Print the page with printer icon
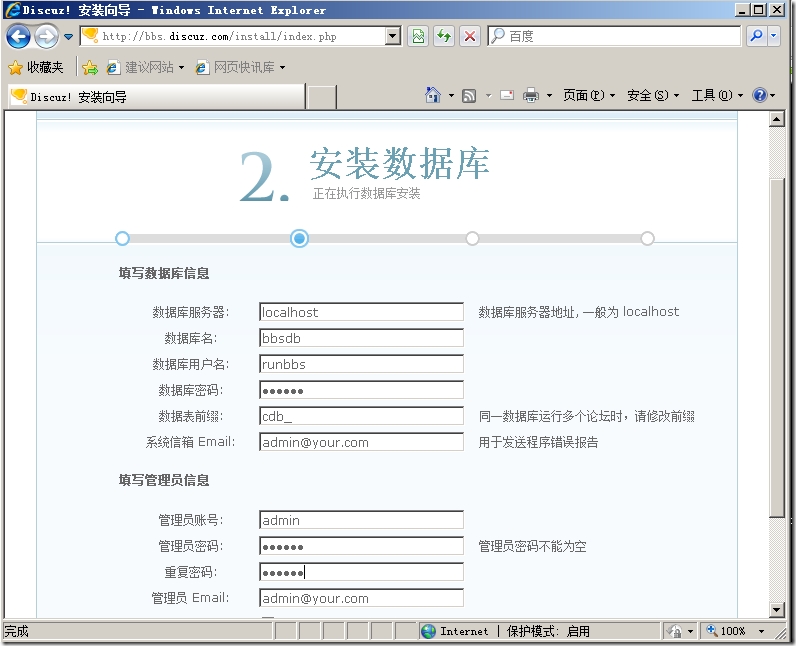 (531, 95)
